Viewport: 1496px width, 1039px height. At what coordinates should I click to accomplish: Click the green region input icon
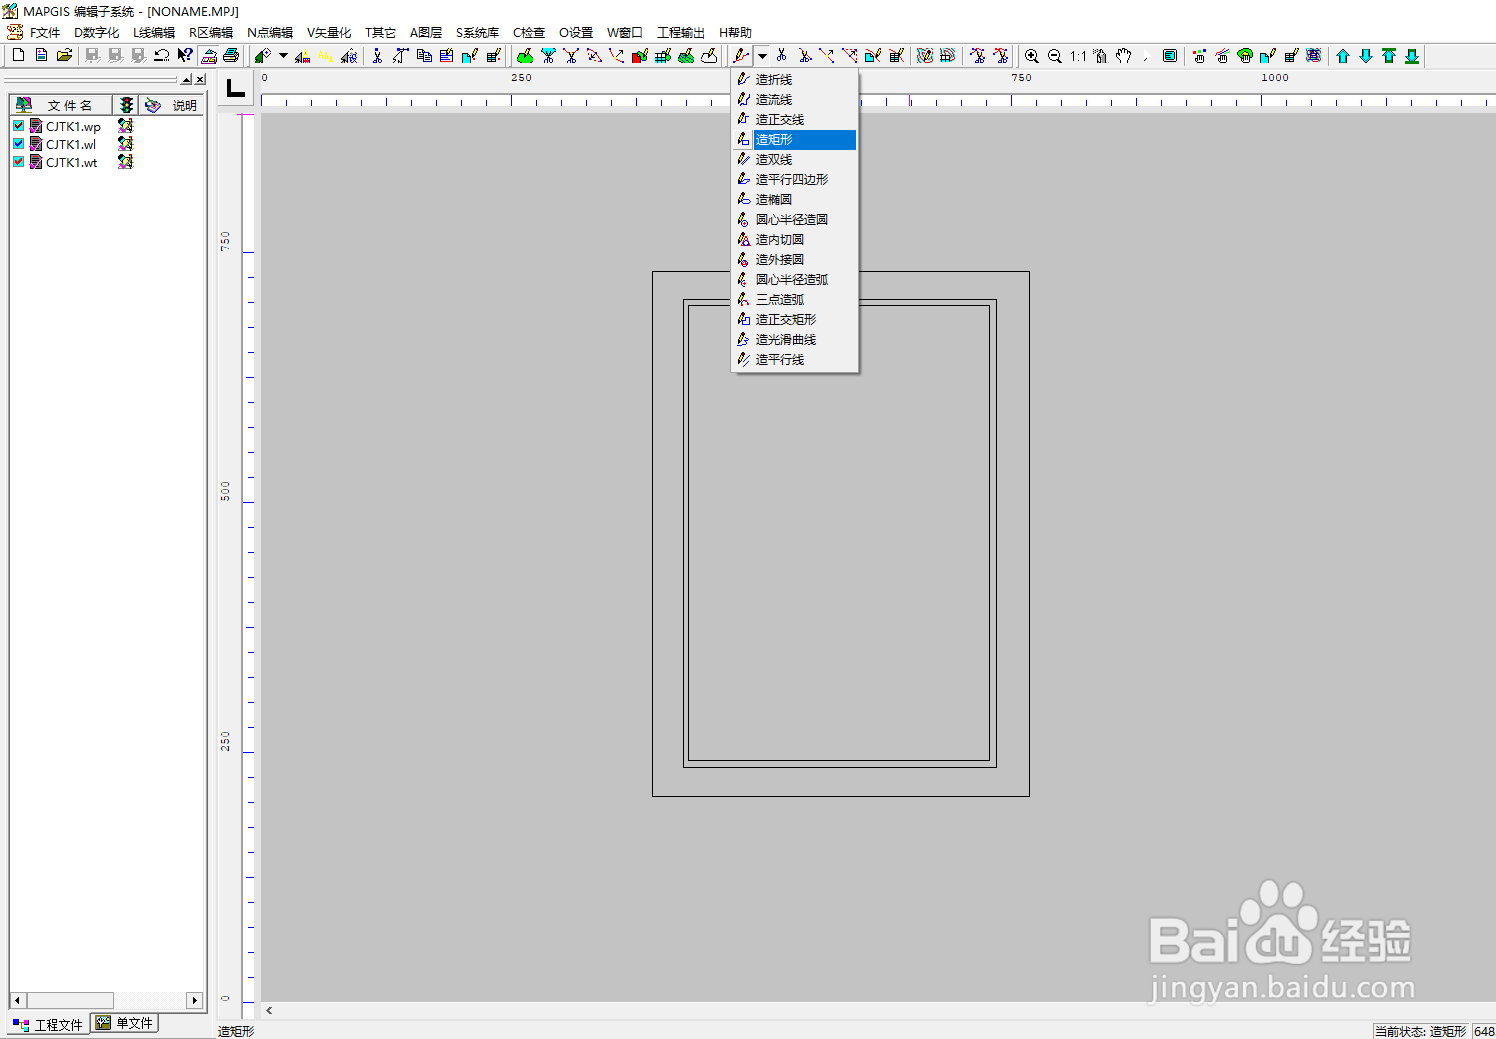(525, 56)
